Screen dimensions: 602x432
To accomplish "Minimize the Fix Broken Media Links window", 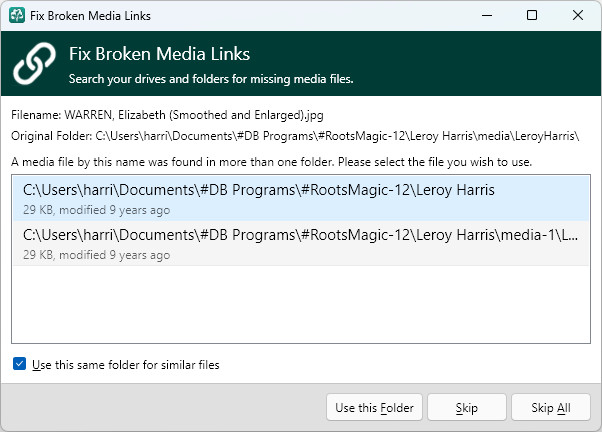I will pos(487,15).
